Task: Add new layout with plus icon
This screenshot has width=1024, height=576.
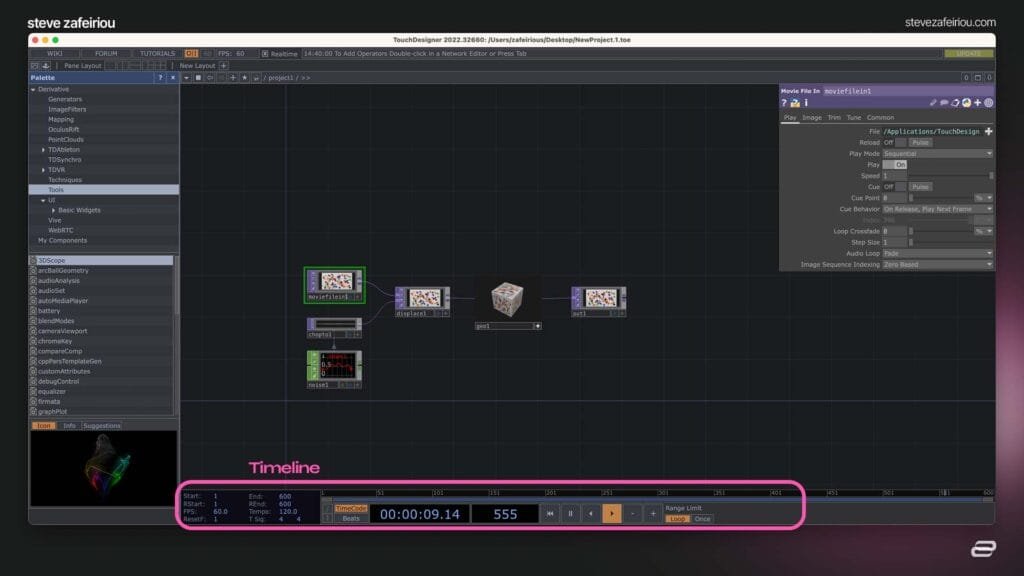Action: (223, 65)
